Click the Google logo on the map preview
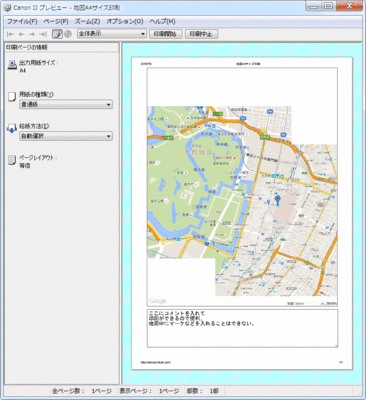This screenshot has height=400, width=366. (157, 301)
